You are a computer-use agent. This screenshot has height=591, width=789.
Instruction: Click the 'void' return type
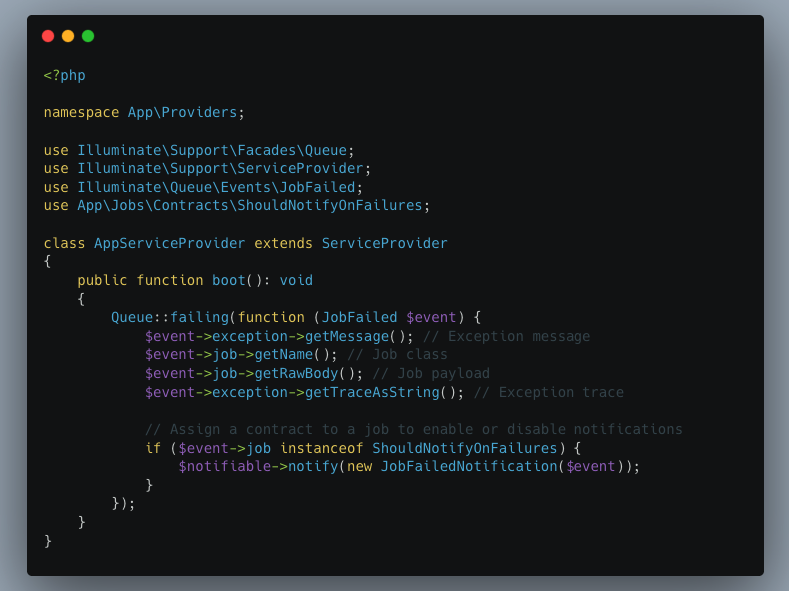pyautogui.click(x=296, y=280)
